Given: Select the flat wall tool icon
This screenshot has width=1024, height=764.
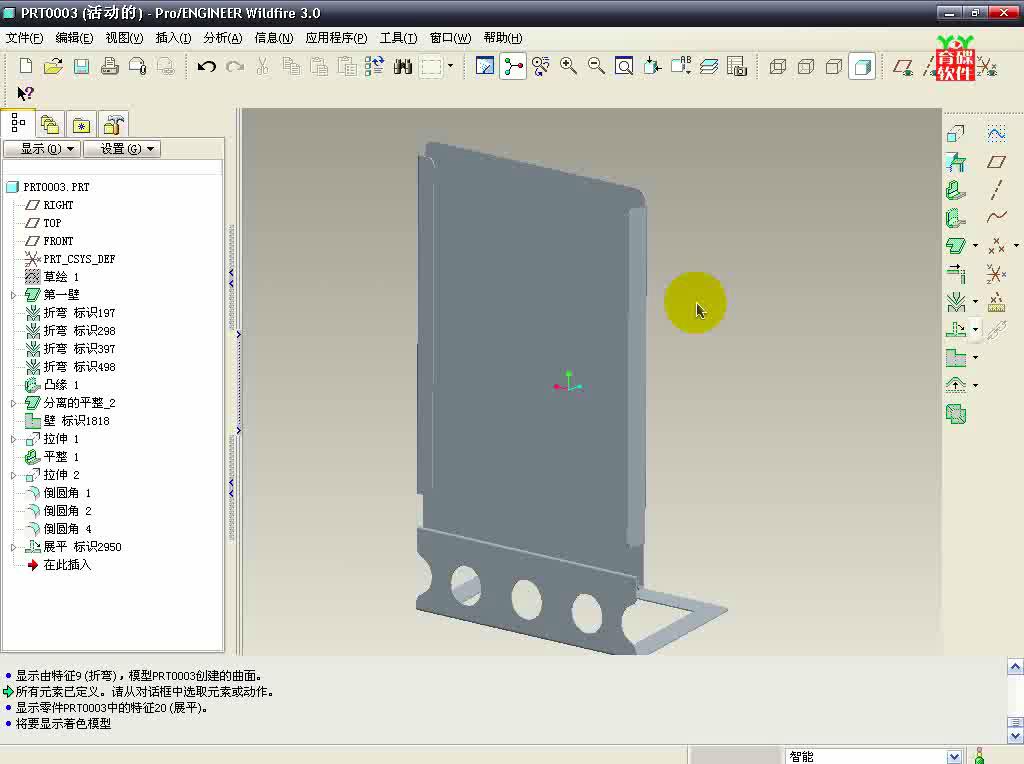Looking at the screenshot, I should coord(955,190).
